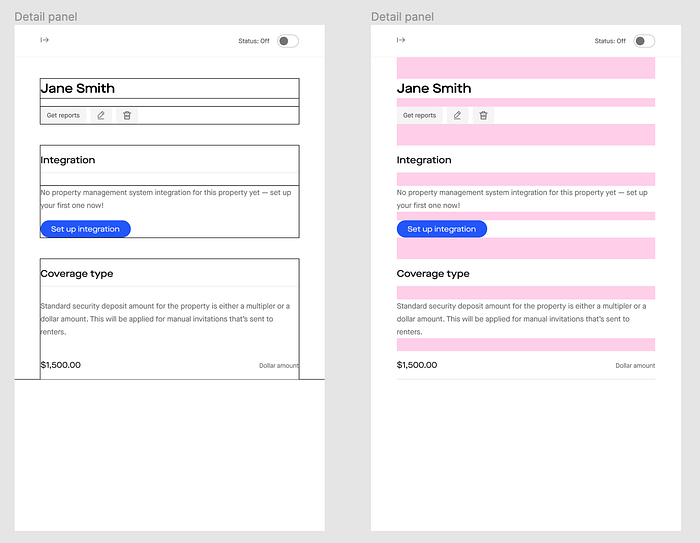Click trash delete icon in left panel

127,115
